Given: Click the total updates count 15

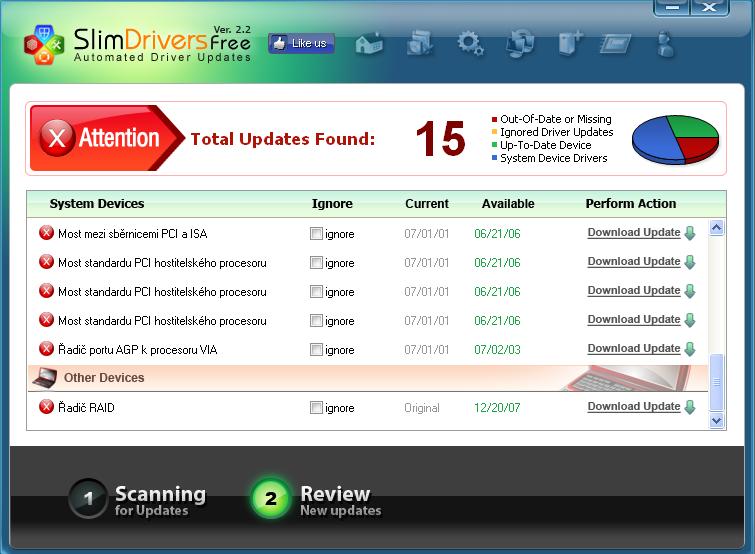Looking at the screenshot, I should 441,139.
